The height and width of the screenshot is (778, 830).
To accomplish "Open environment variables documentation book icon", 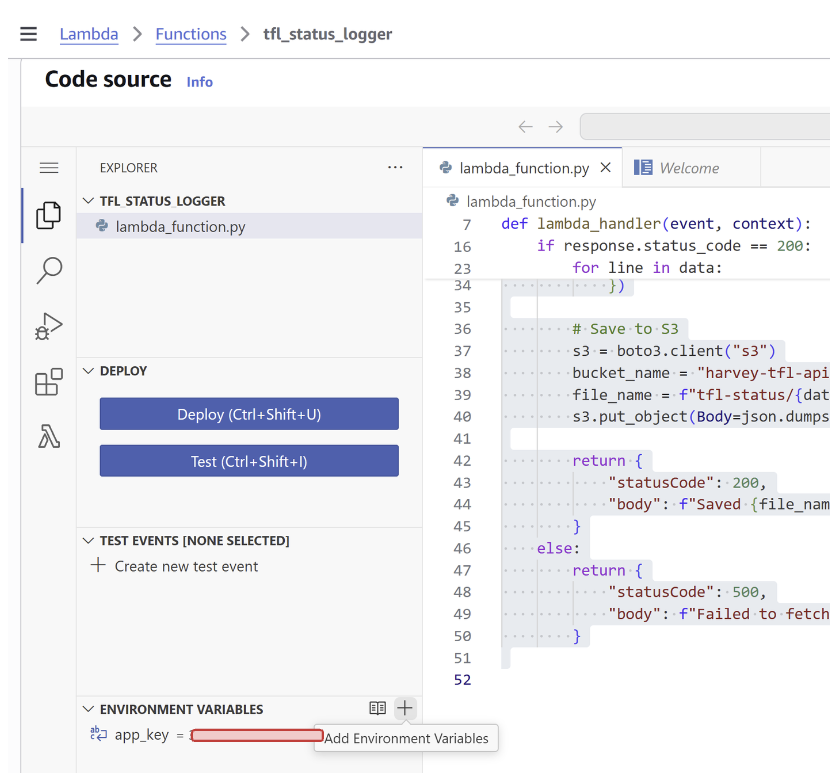I will [377, 708].
